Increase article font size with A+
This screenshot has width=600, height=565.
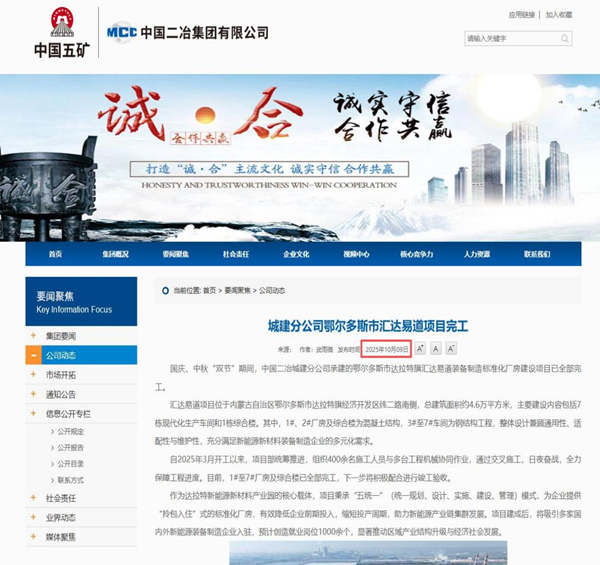(420, 349)
